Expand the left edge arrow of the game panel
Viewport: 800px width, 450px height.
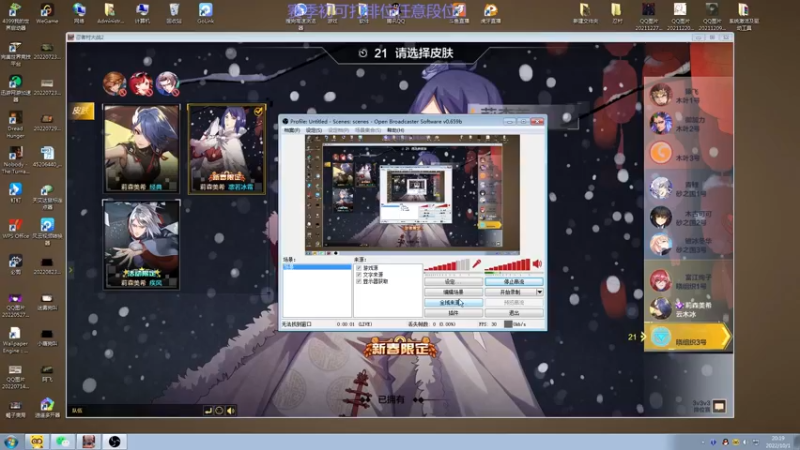pos(71,270)
